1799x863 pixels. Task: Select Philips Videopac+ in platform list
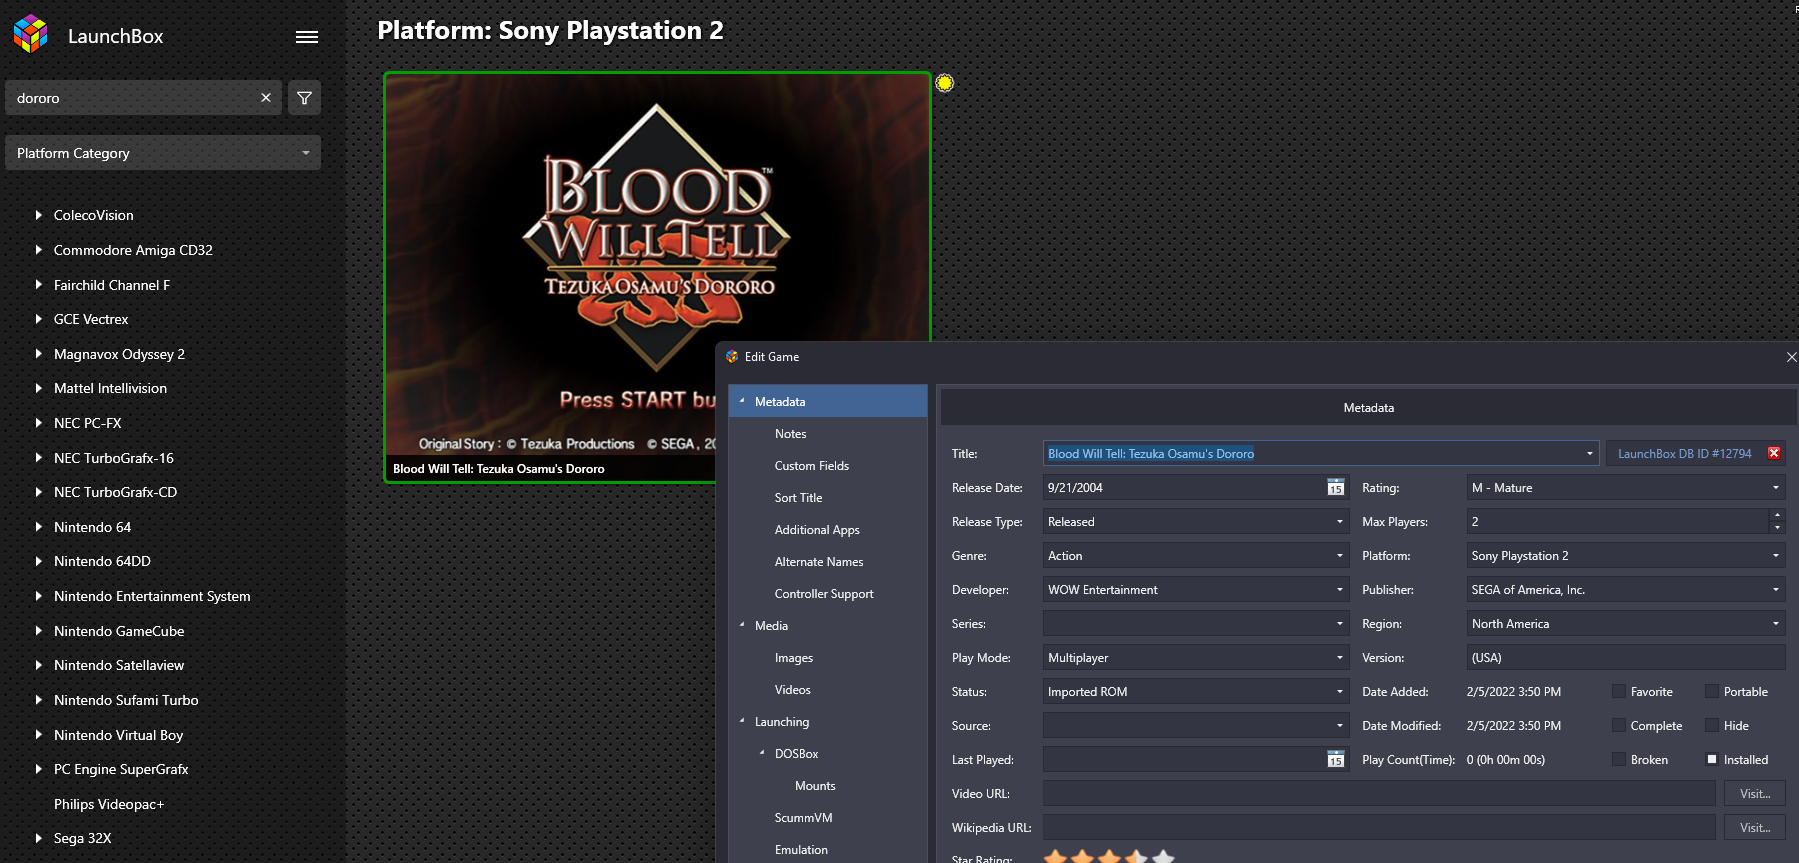109,804
